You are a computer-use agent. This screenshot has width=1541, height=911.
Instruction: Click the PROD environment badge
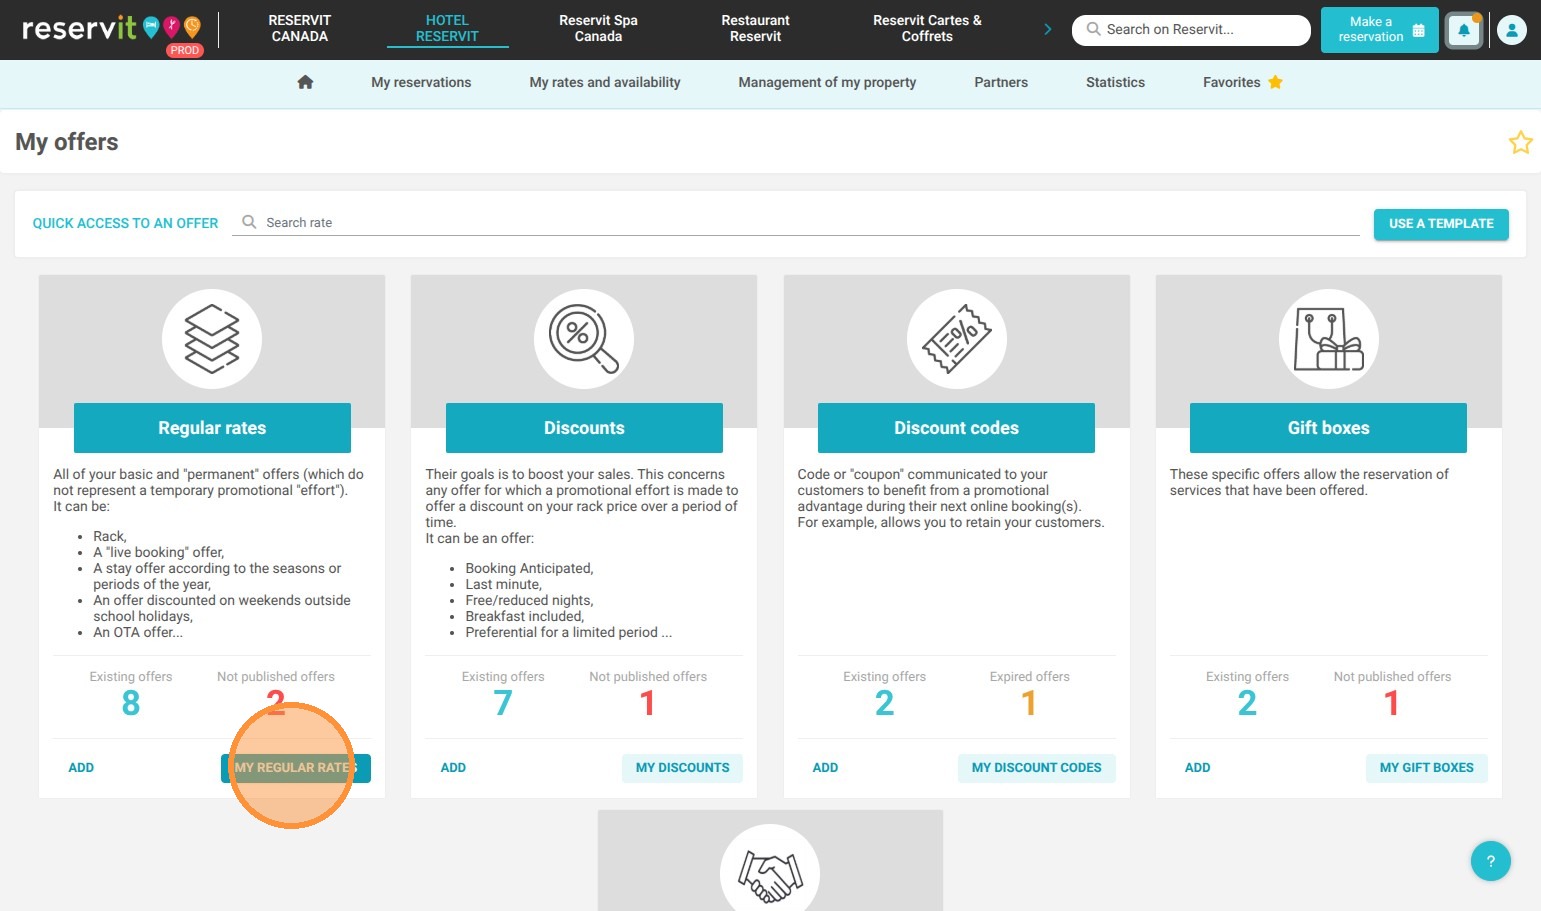[x=184, y=50]
